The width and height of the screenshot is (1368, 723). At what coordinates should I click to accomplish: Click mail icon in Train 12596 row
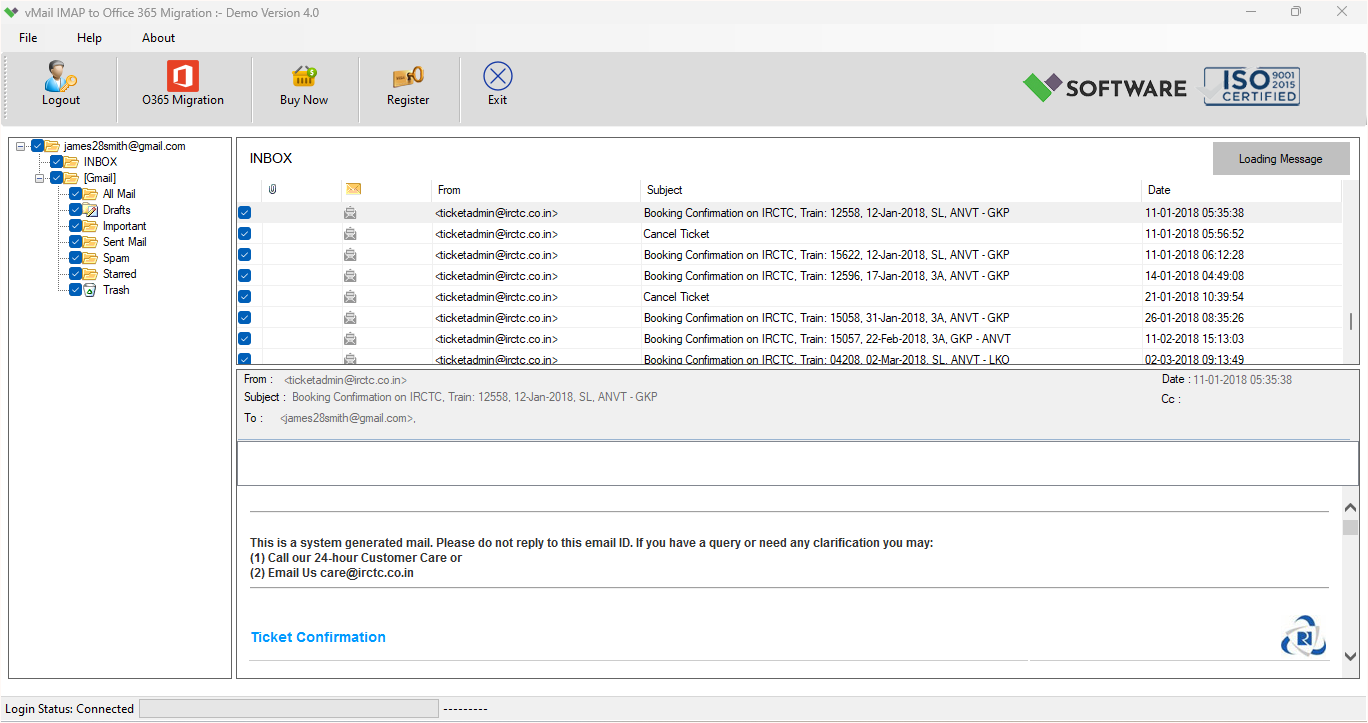click(x=350, y=276)
